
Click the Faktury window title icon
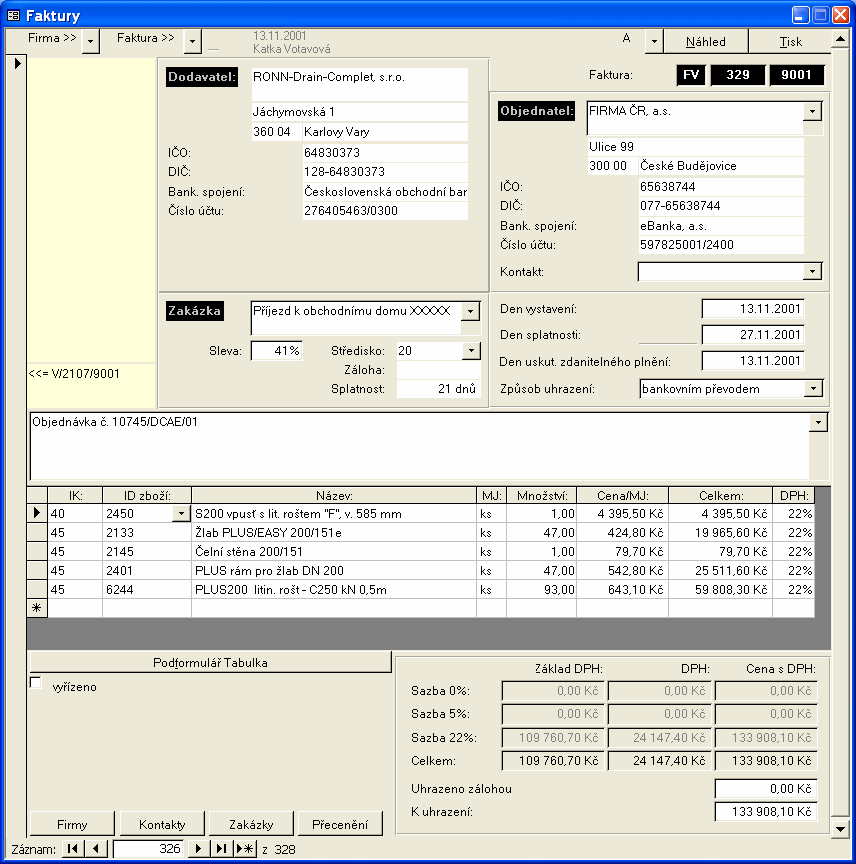pyautogui.click(x=14, y=15)
